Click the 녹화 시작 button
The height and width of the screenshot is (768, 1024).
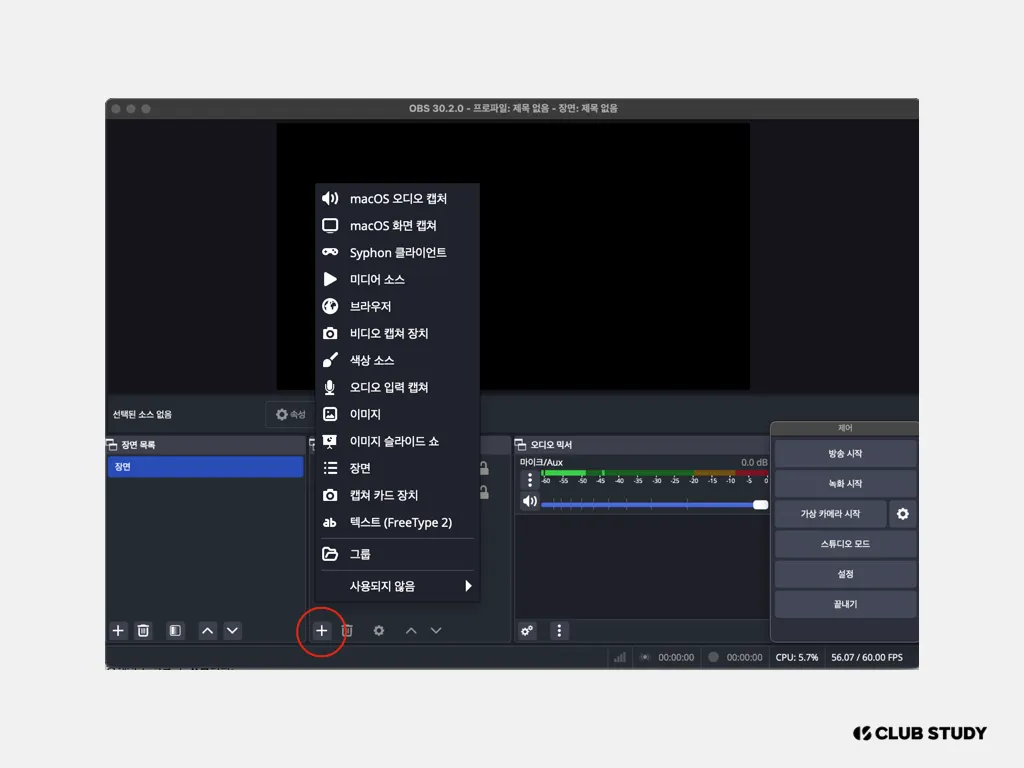tap(845, 484)
